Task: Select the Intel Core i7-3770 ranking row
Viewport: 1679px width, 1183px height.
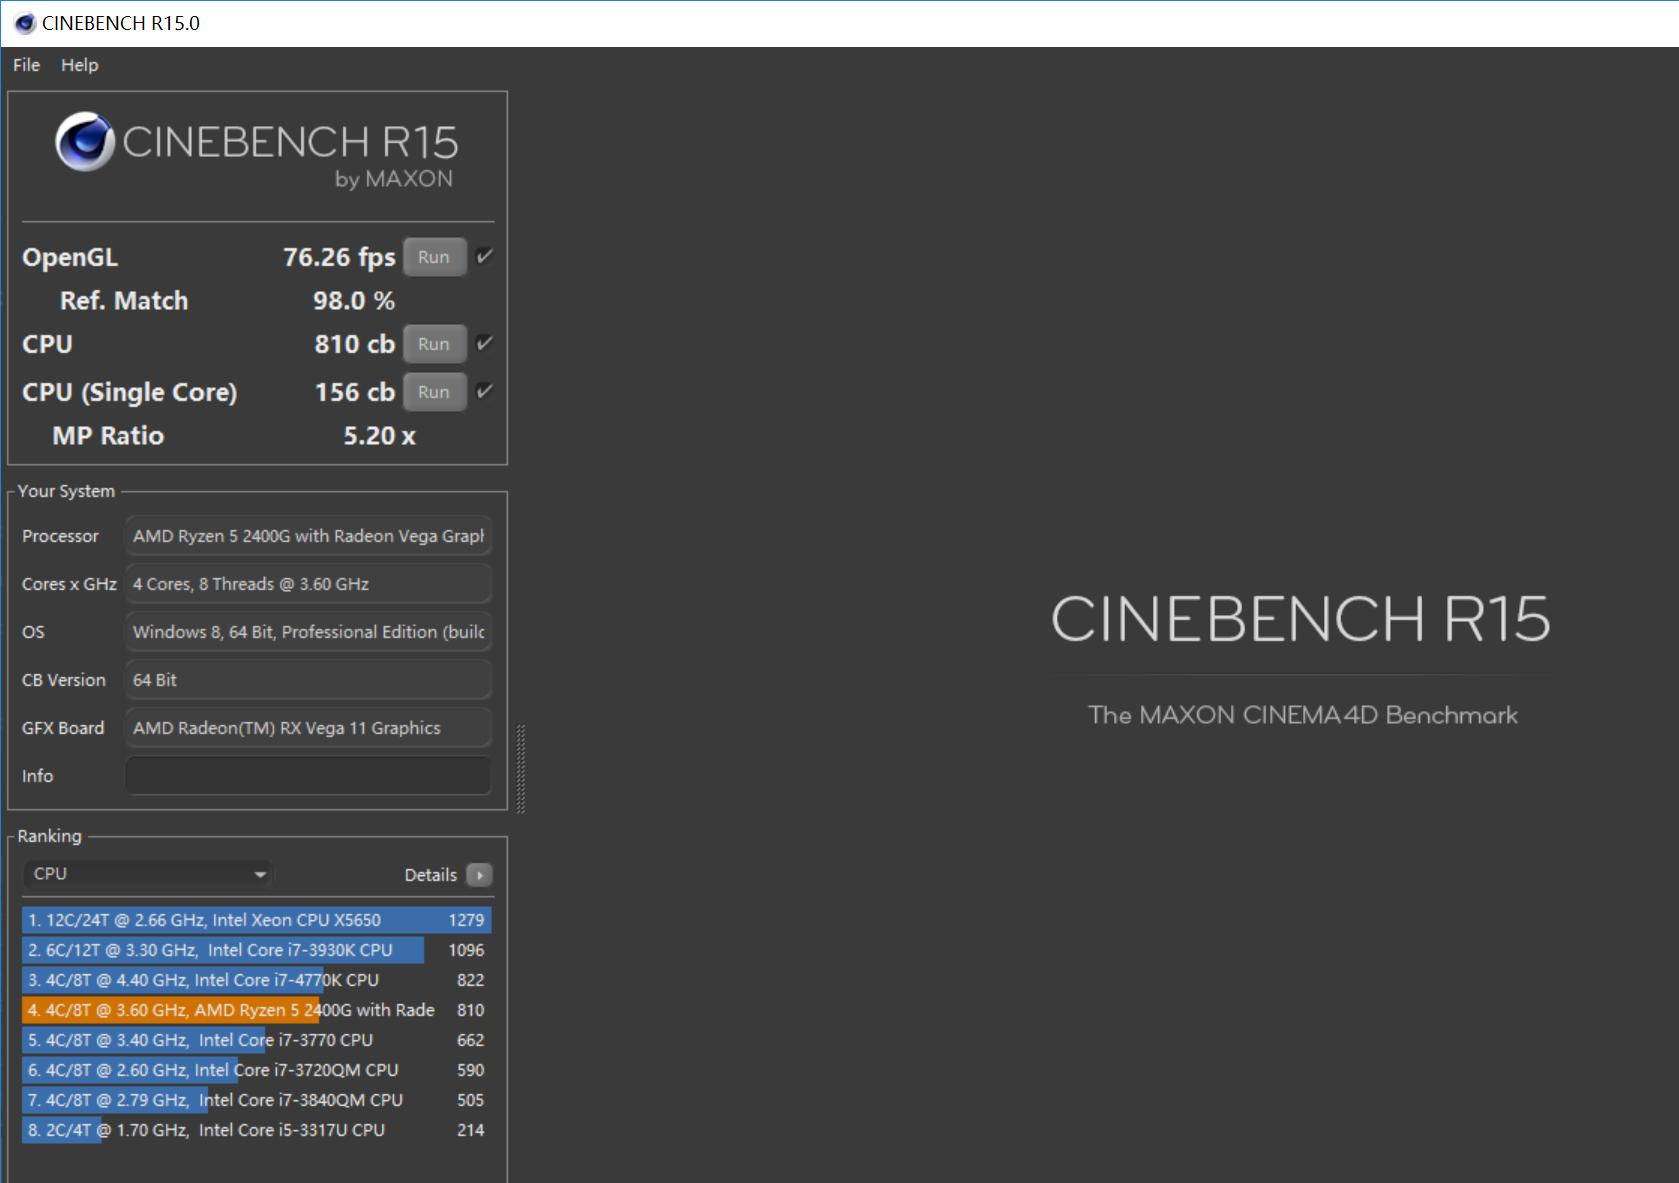Action: (x=257, y=1040)
